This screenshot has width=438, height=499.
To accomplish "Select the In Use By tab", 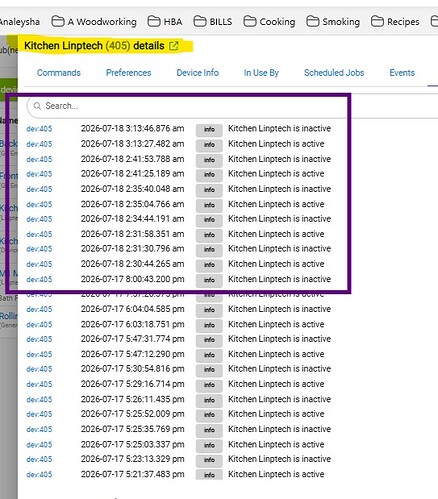I will [261, 73].
